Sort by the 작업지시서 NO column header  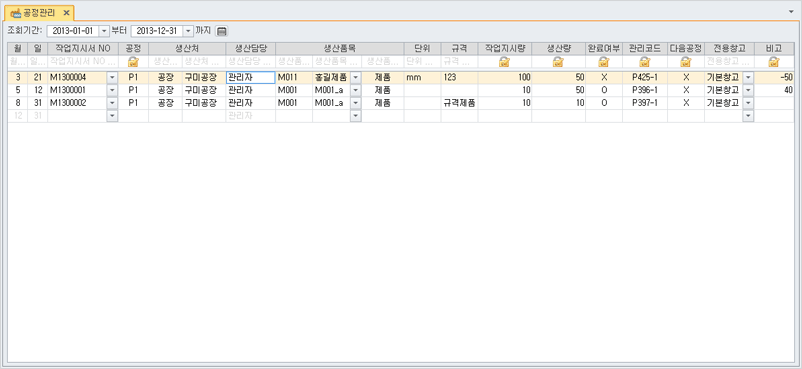(x=83, y=49)
